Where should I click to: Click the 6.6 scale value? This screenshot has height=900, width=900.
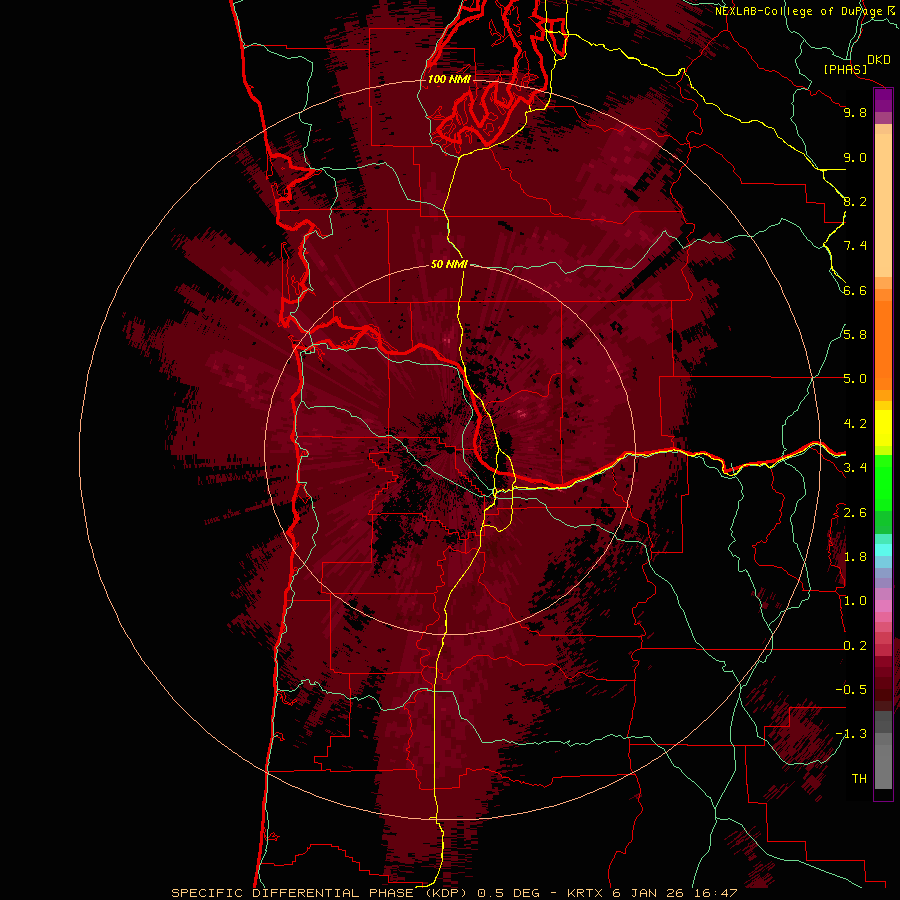pos(855,290)
